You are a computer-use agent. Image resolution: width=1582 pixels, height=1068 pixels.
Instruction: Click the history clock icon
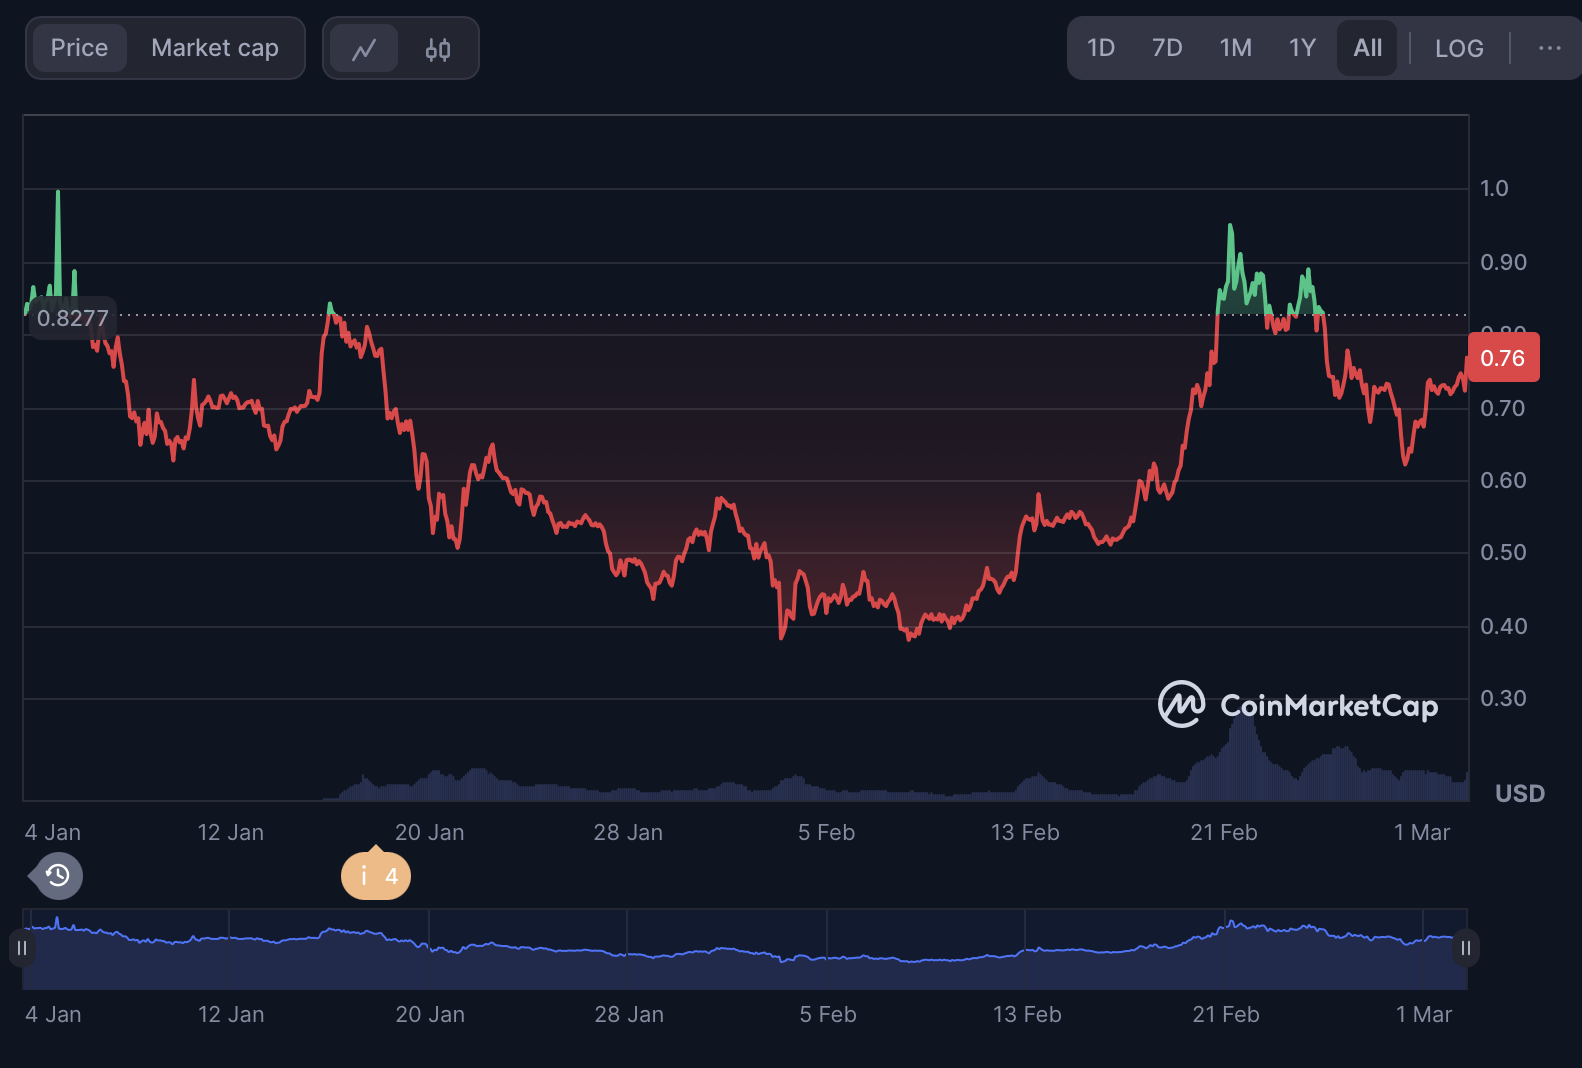pos(57,876)
